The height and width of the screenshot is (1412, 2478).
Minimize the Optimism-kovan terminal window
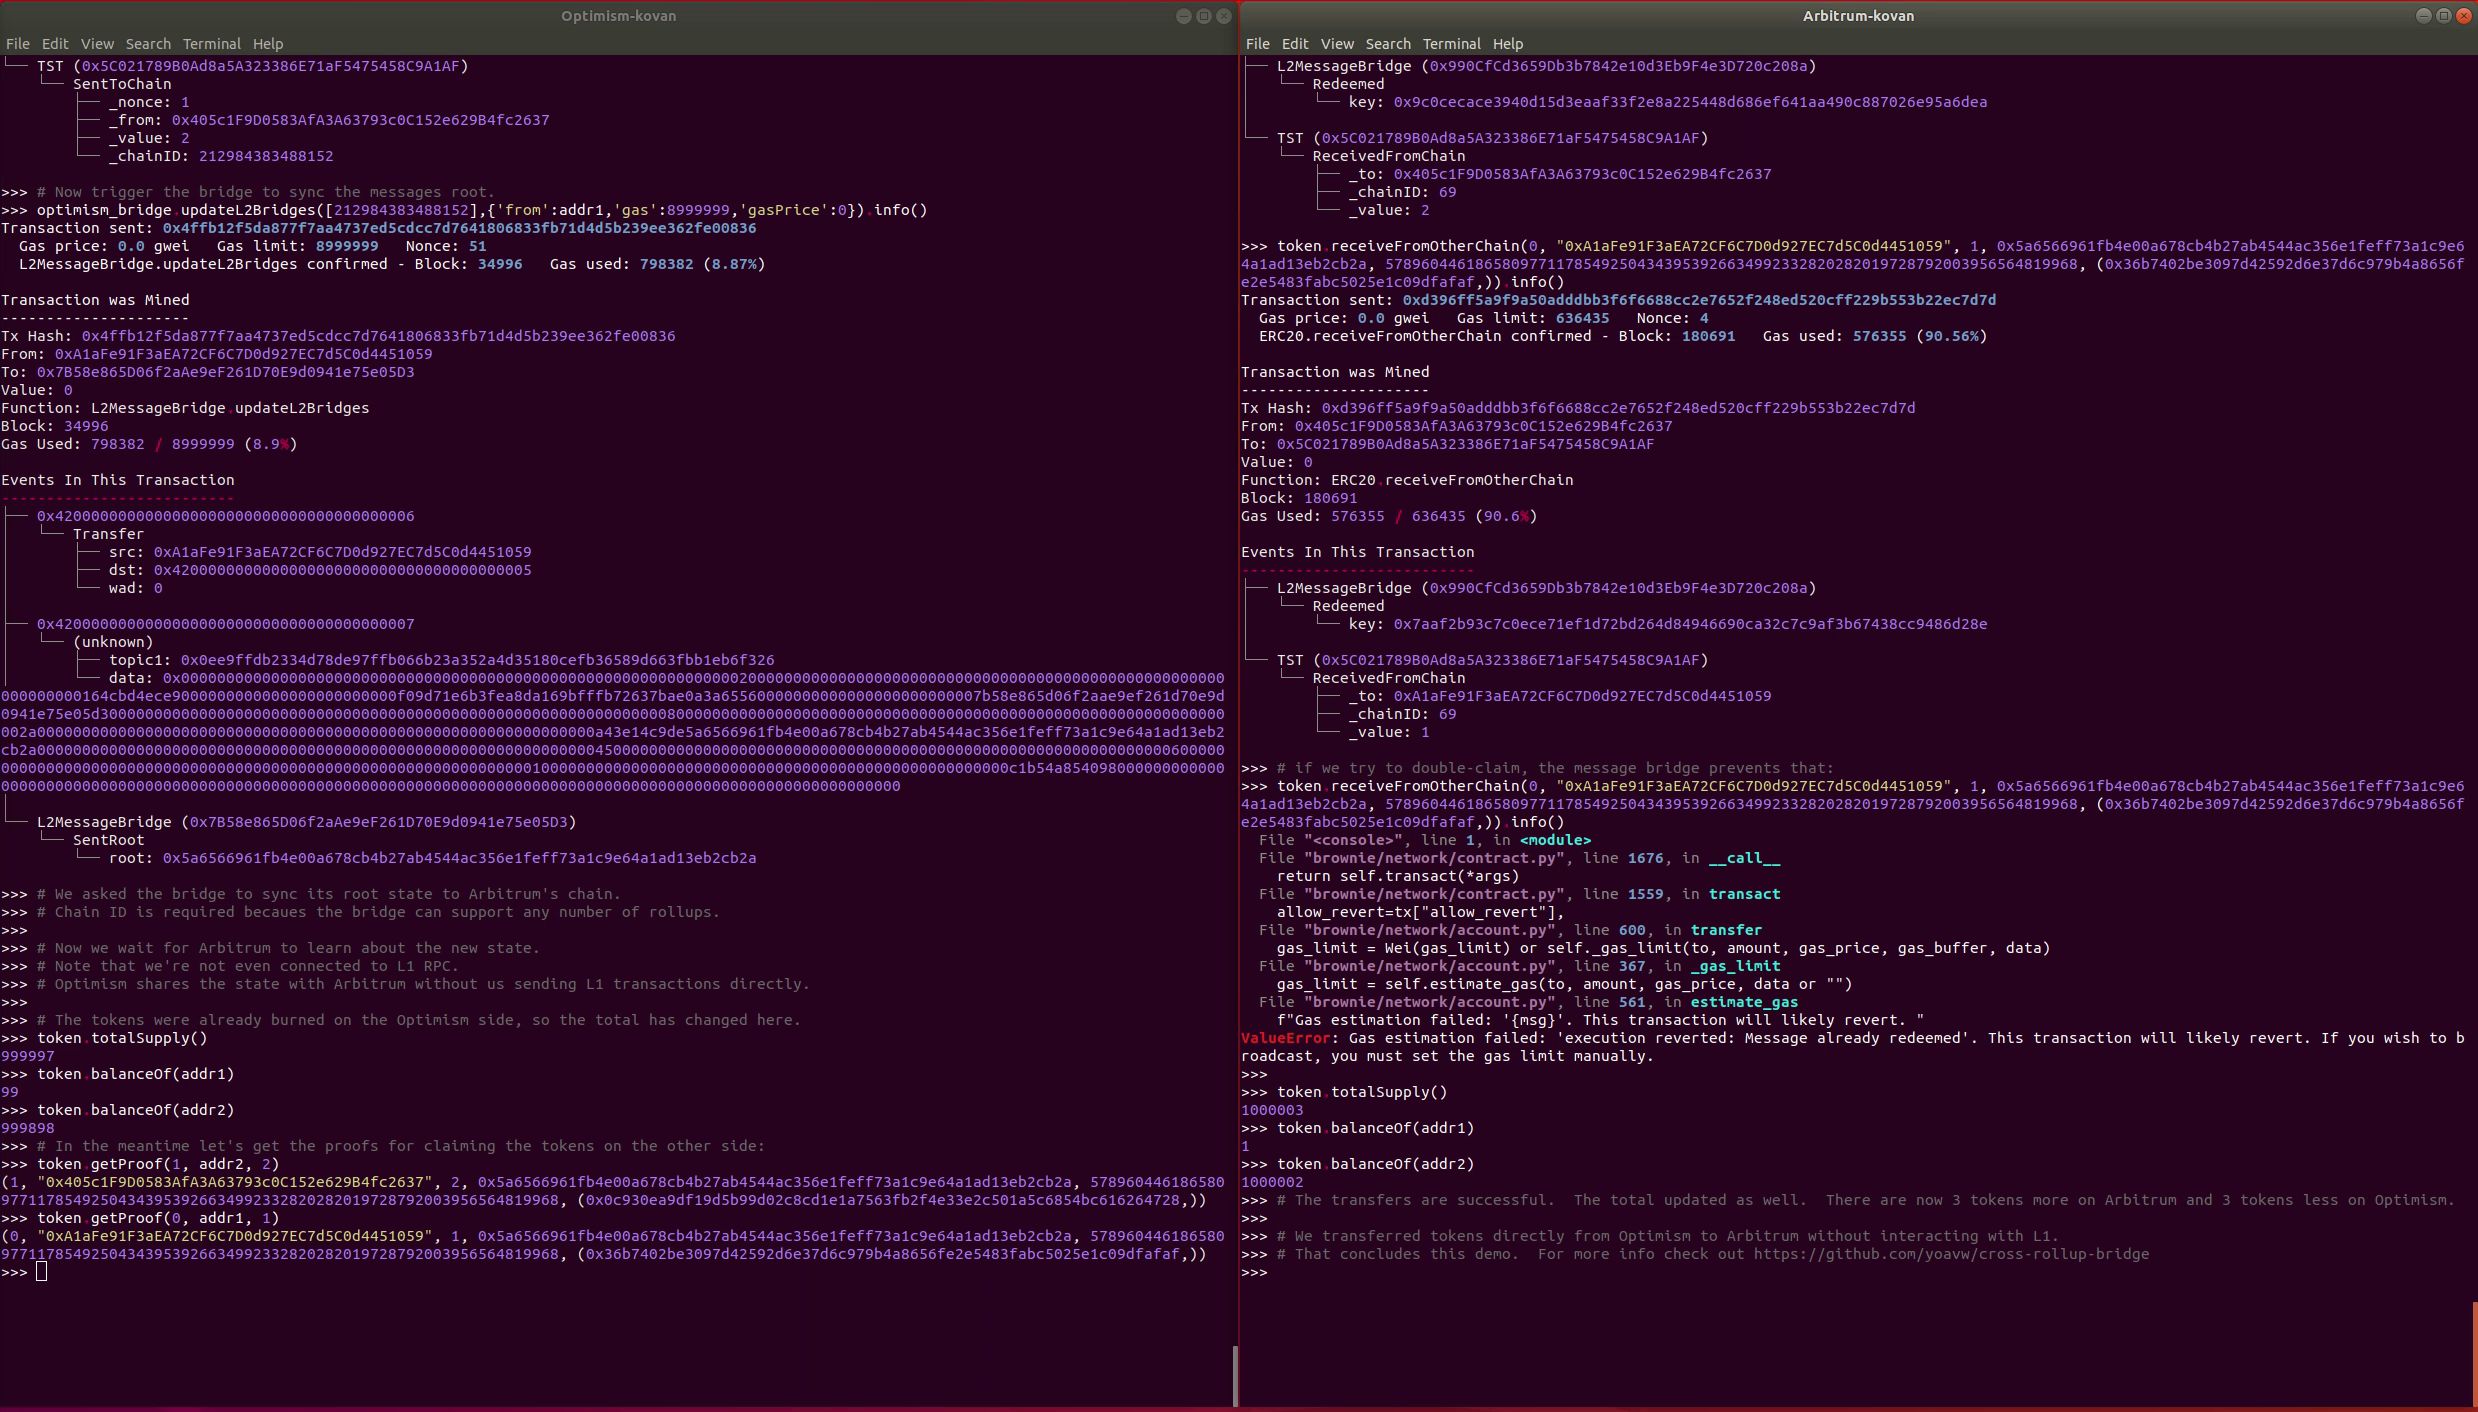pos(1184,16)
